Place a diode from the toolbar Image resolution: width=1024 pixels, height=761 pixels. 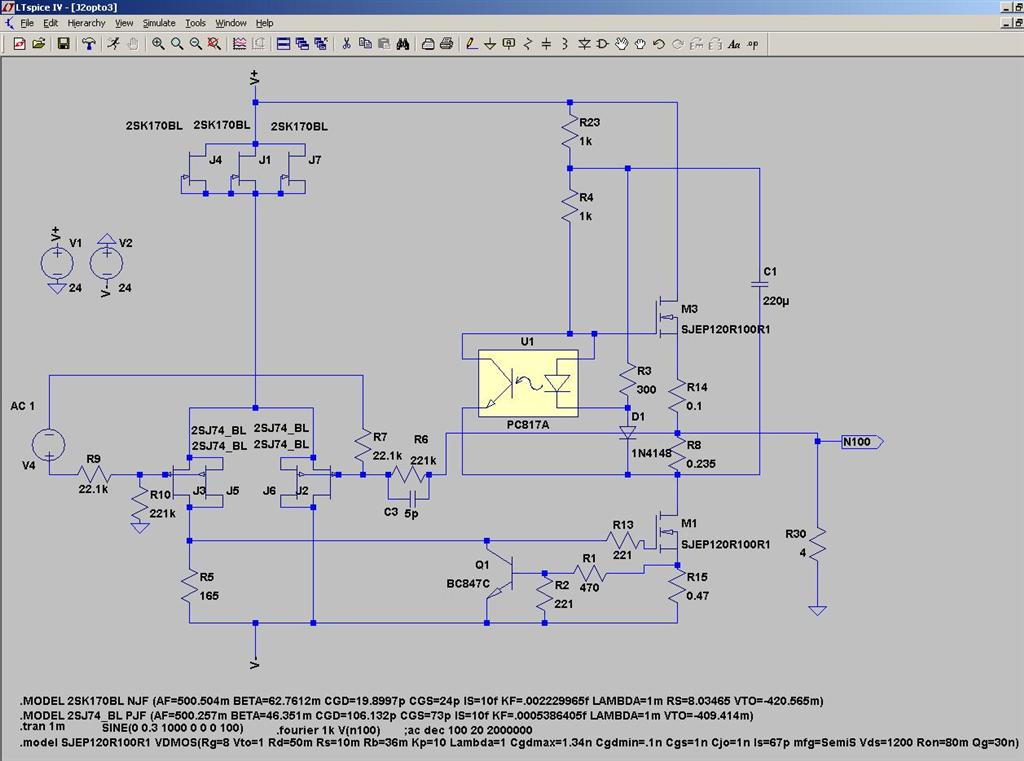(x=584, y=44)
